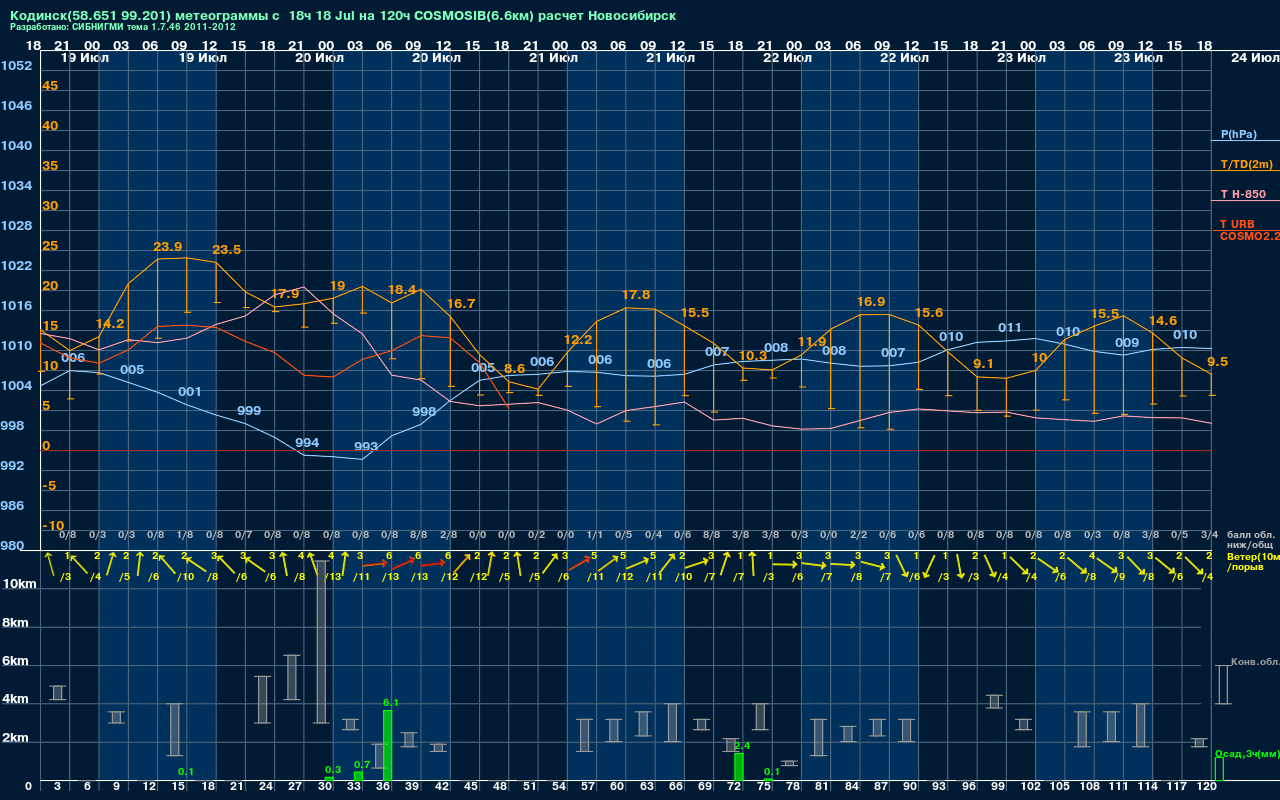Click the 0.7 precipitation amount label

[x=362, y=765]
